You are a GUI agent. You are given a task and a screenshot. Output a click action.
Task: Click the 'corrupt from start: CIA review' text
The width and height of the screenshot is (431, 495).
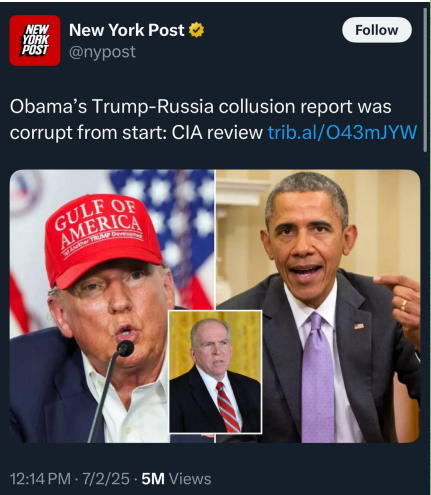[x=136, y=132]
